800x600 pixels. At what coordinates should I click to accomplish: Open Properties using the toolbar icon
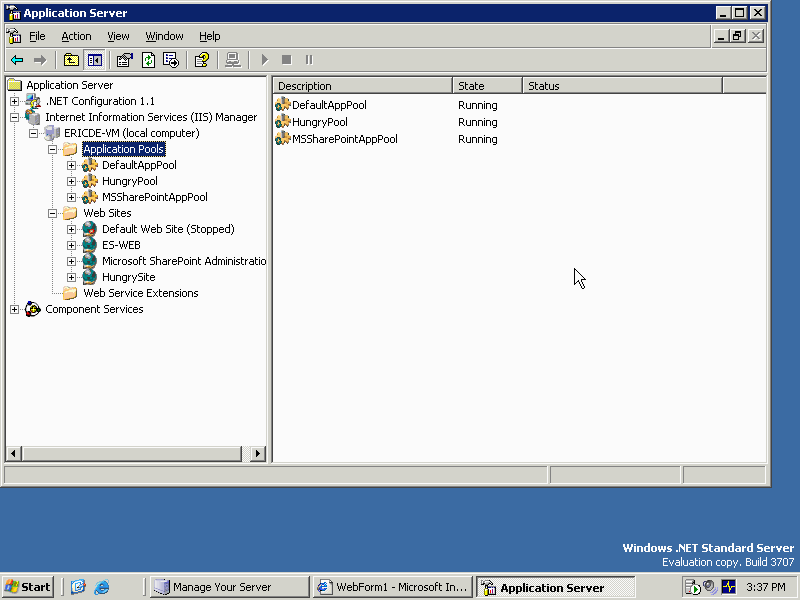124,60
